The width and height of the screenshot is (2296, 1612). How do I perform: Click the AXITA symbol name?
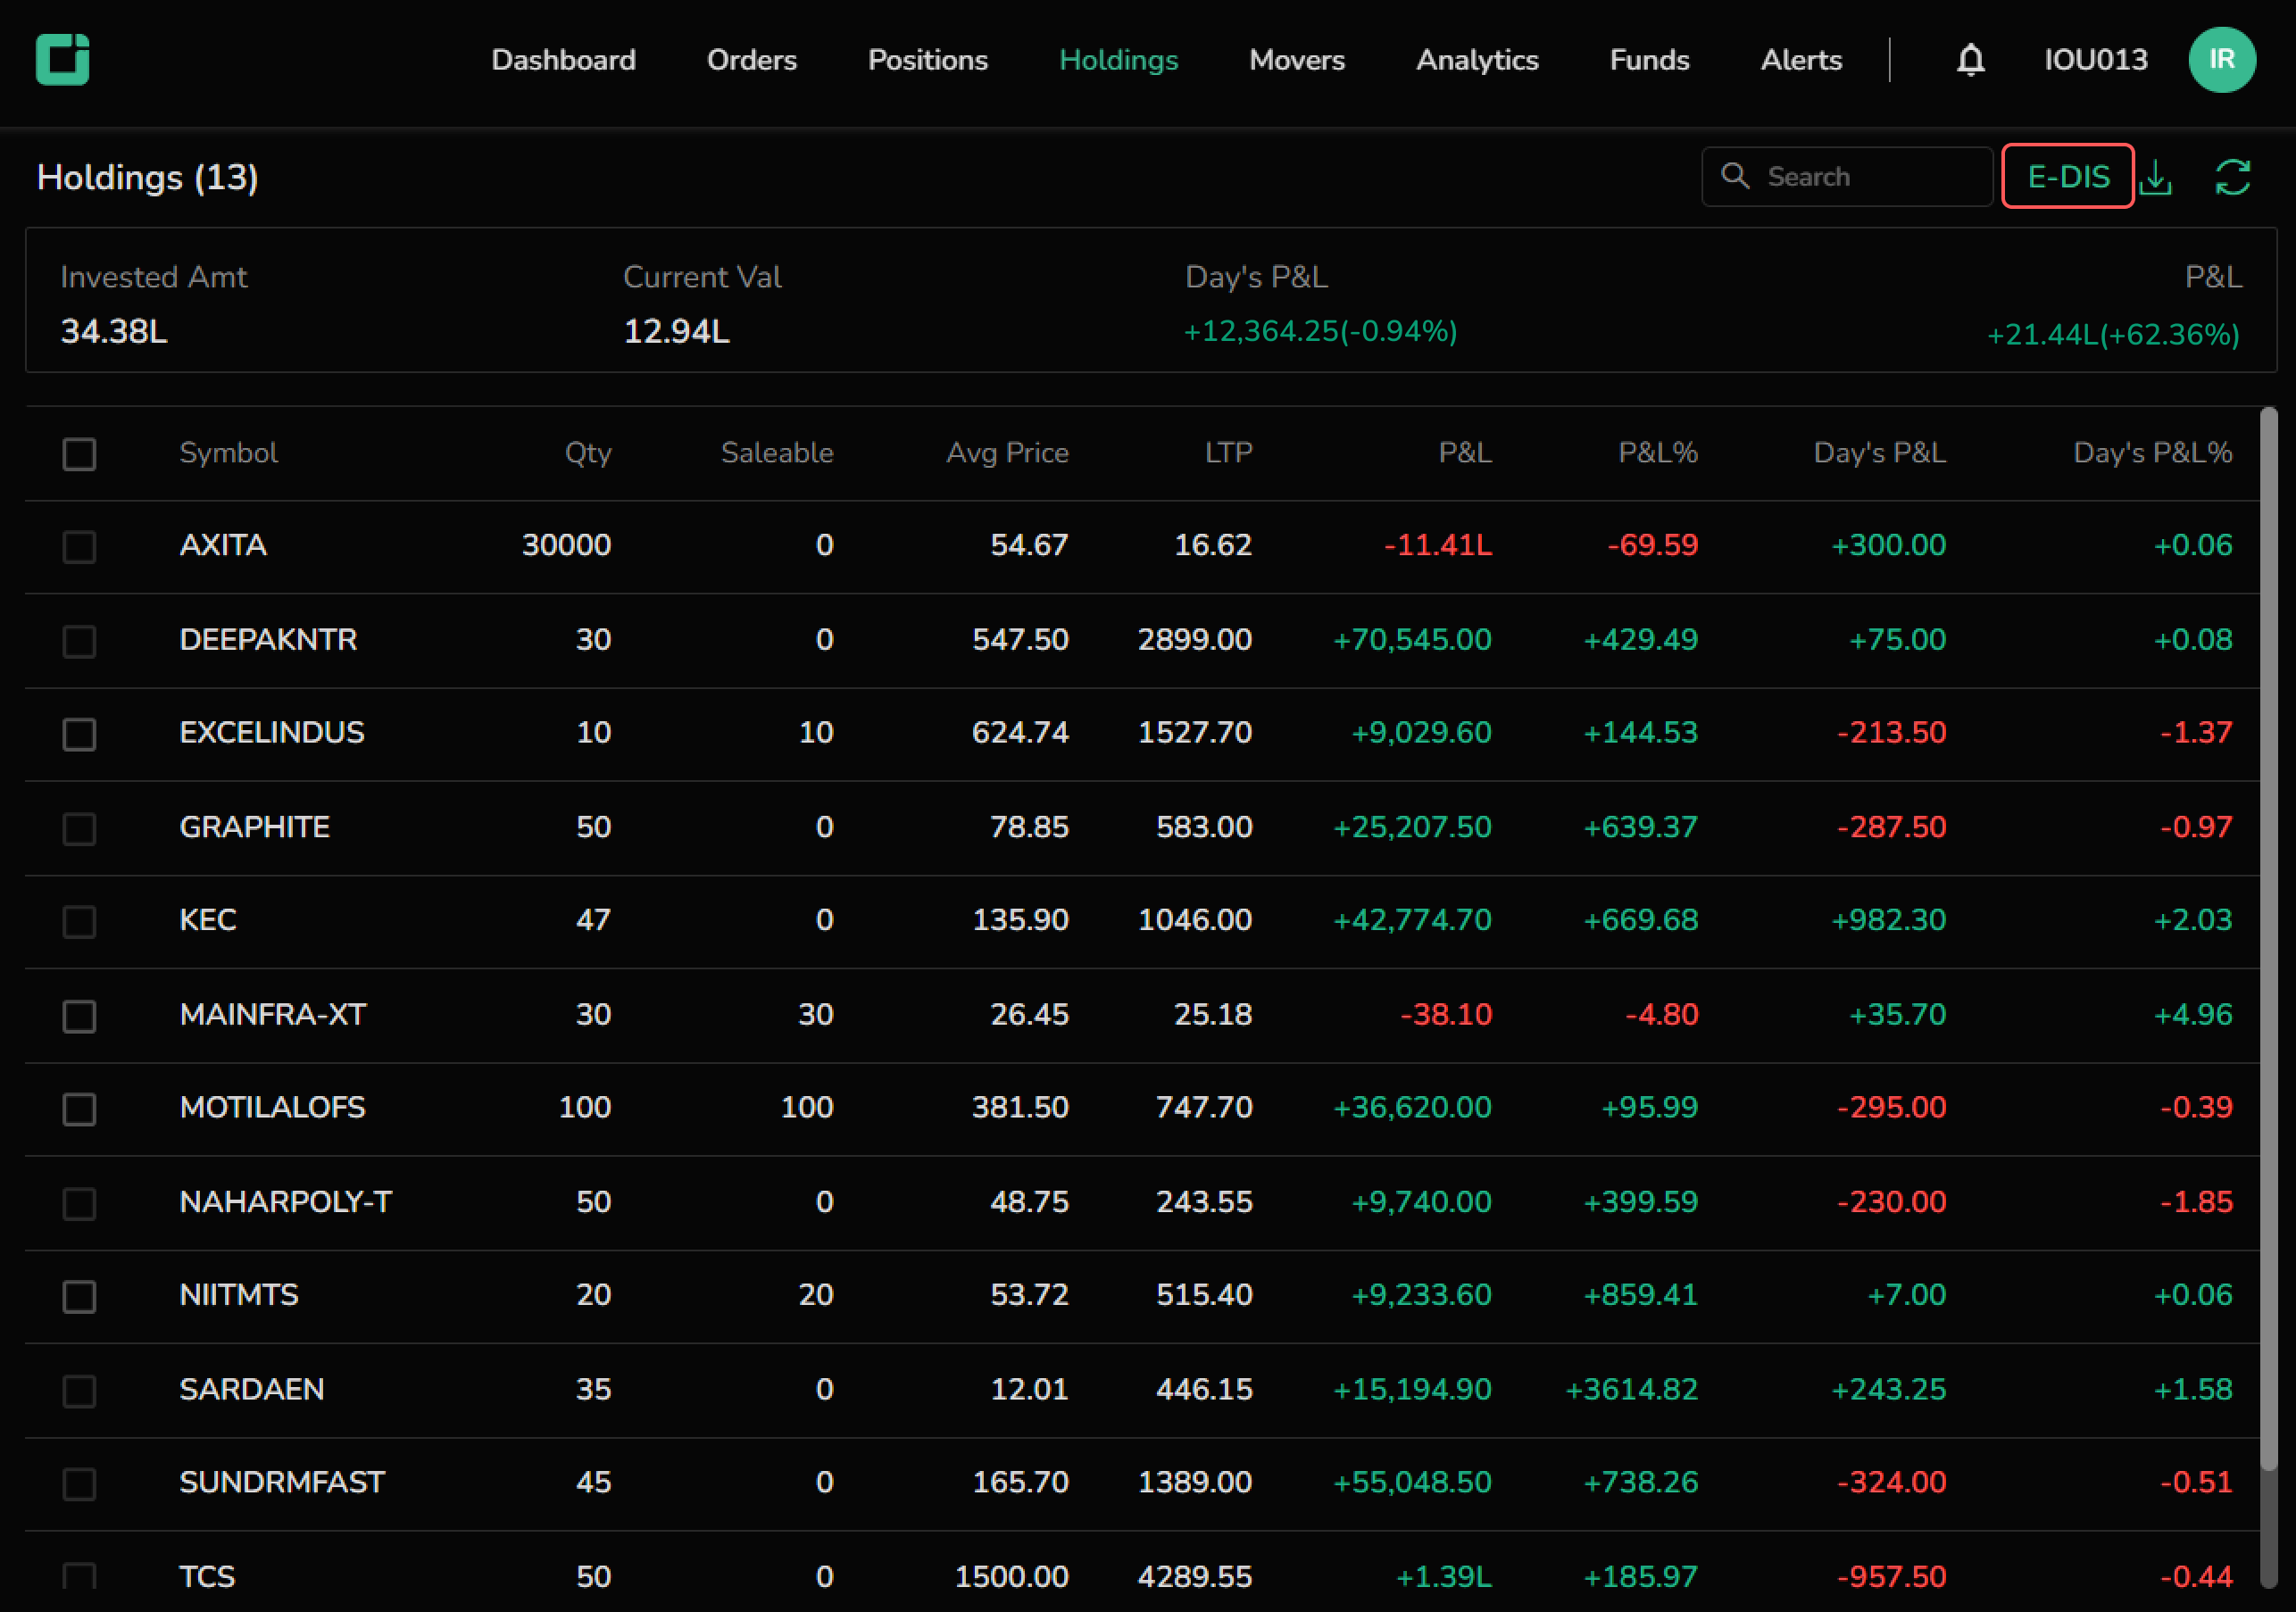click(x=223, y=545)
